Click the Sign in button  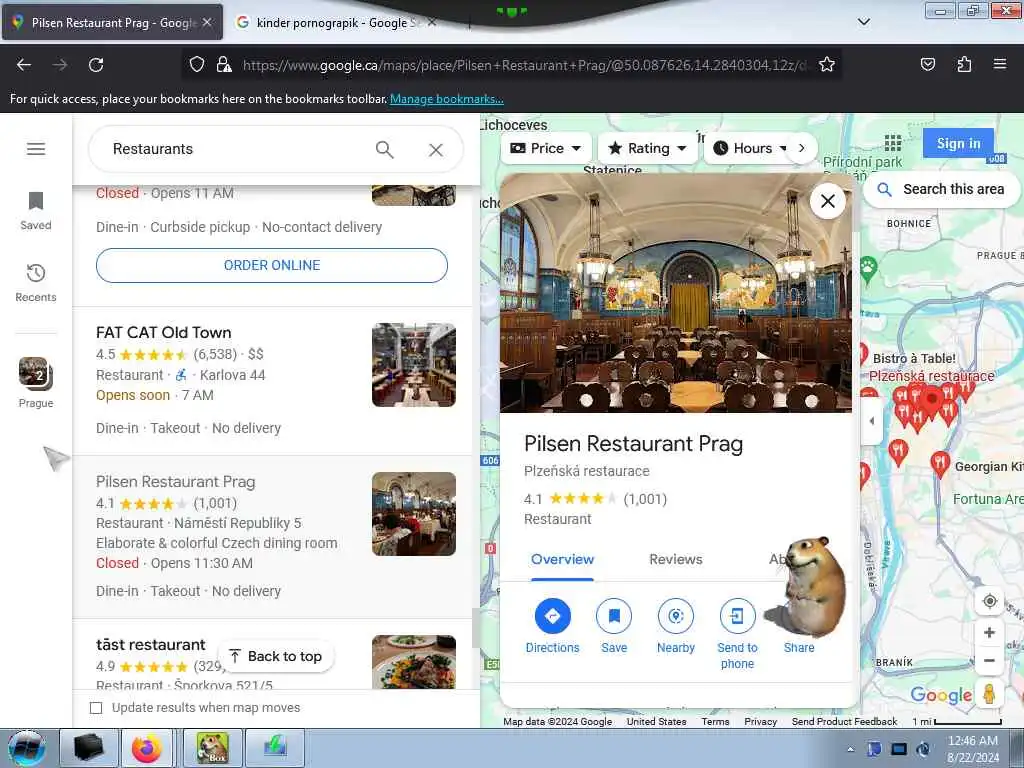[x=958, y=143]
